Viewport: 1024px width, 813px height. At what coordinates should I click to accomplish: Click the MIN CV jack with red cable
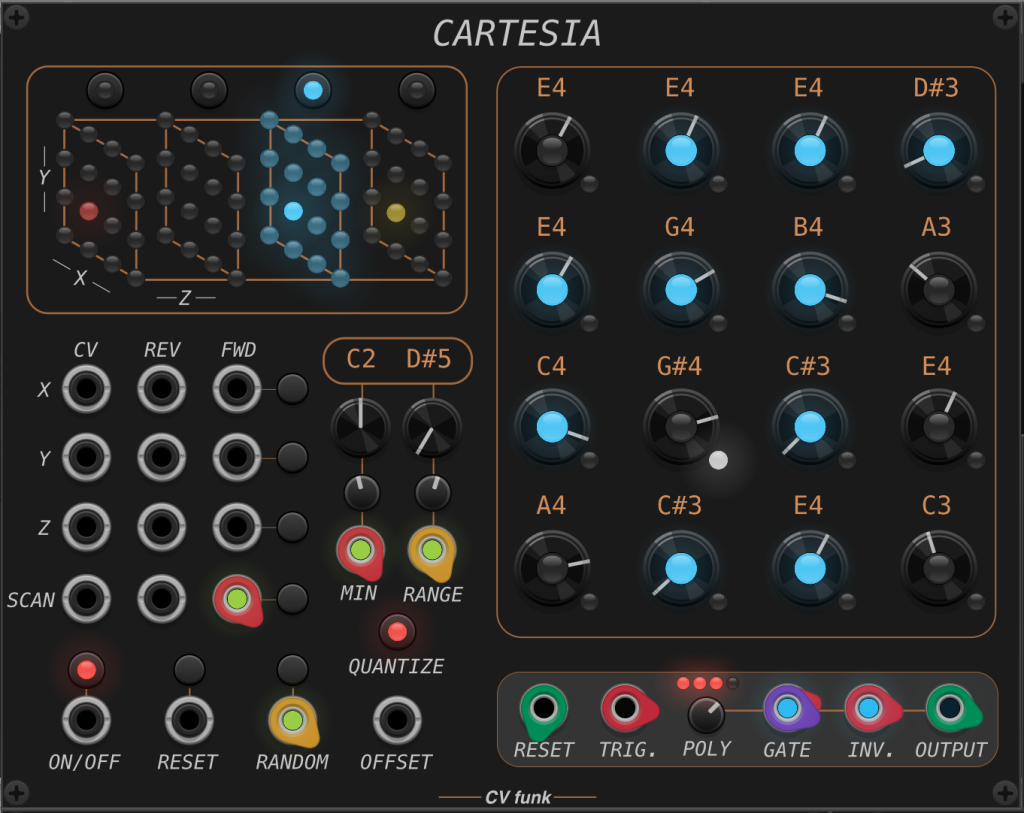360,550
